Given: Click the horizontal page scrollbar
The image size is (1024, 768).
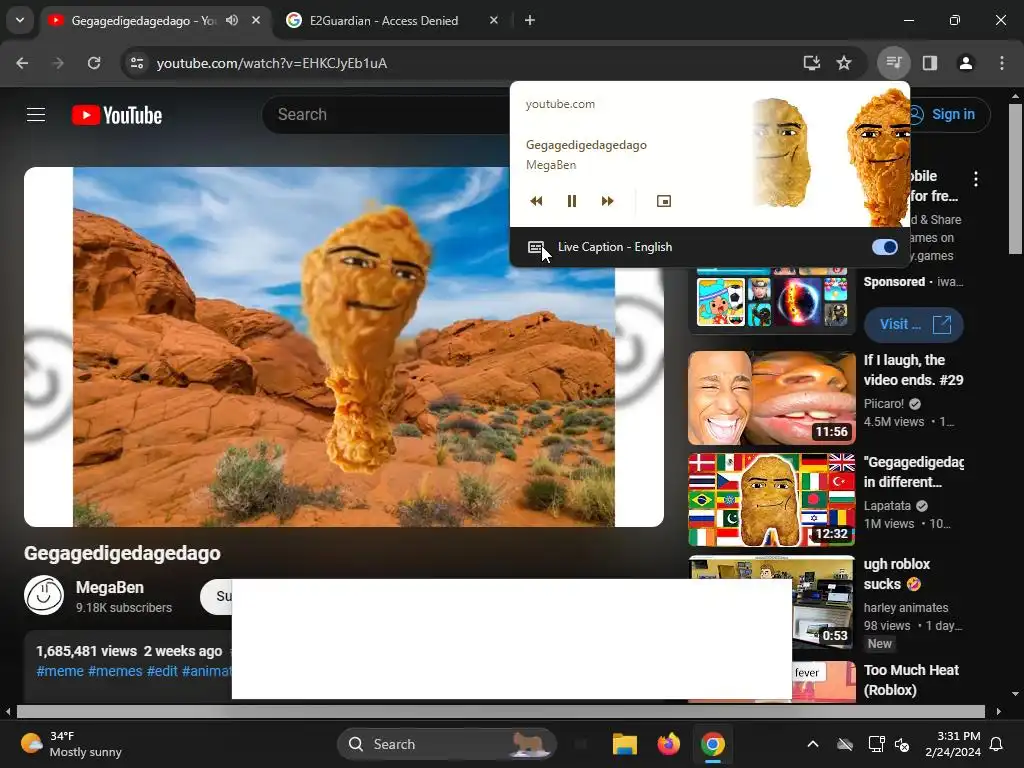Looking at the screenshot, I should pyautogui.click(x=500, y=711).
